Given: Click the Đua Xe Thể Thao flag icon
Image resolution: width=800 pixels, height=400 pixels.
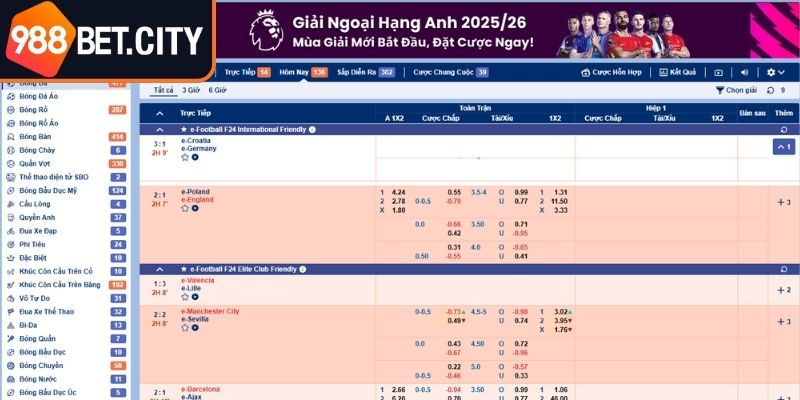Looking at the screenshot, I should point(10,312).
